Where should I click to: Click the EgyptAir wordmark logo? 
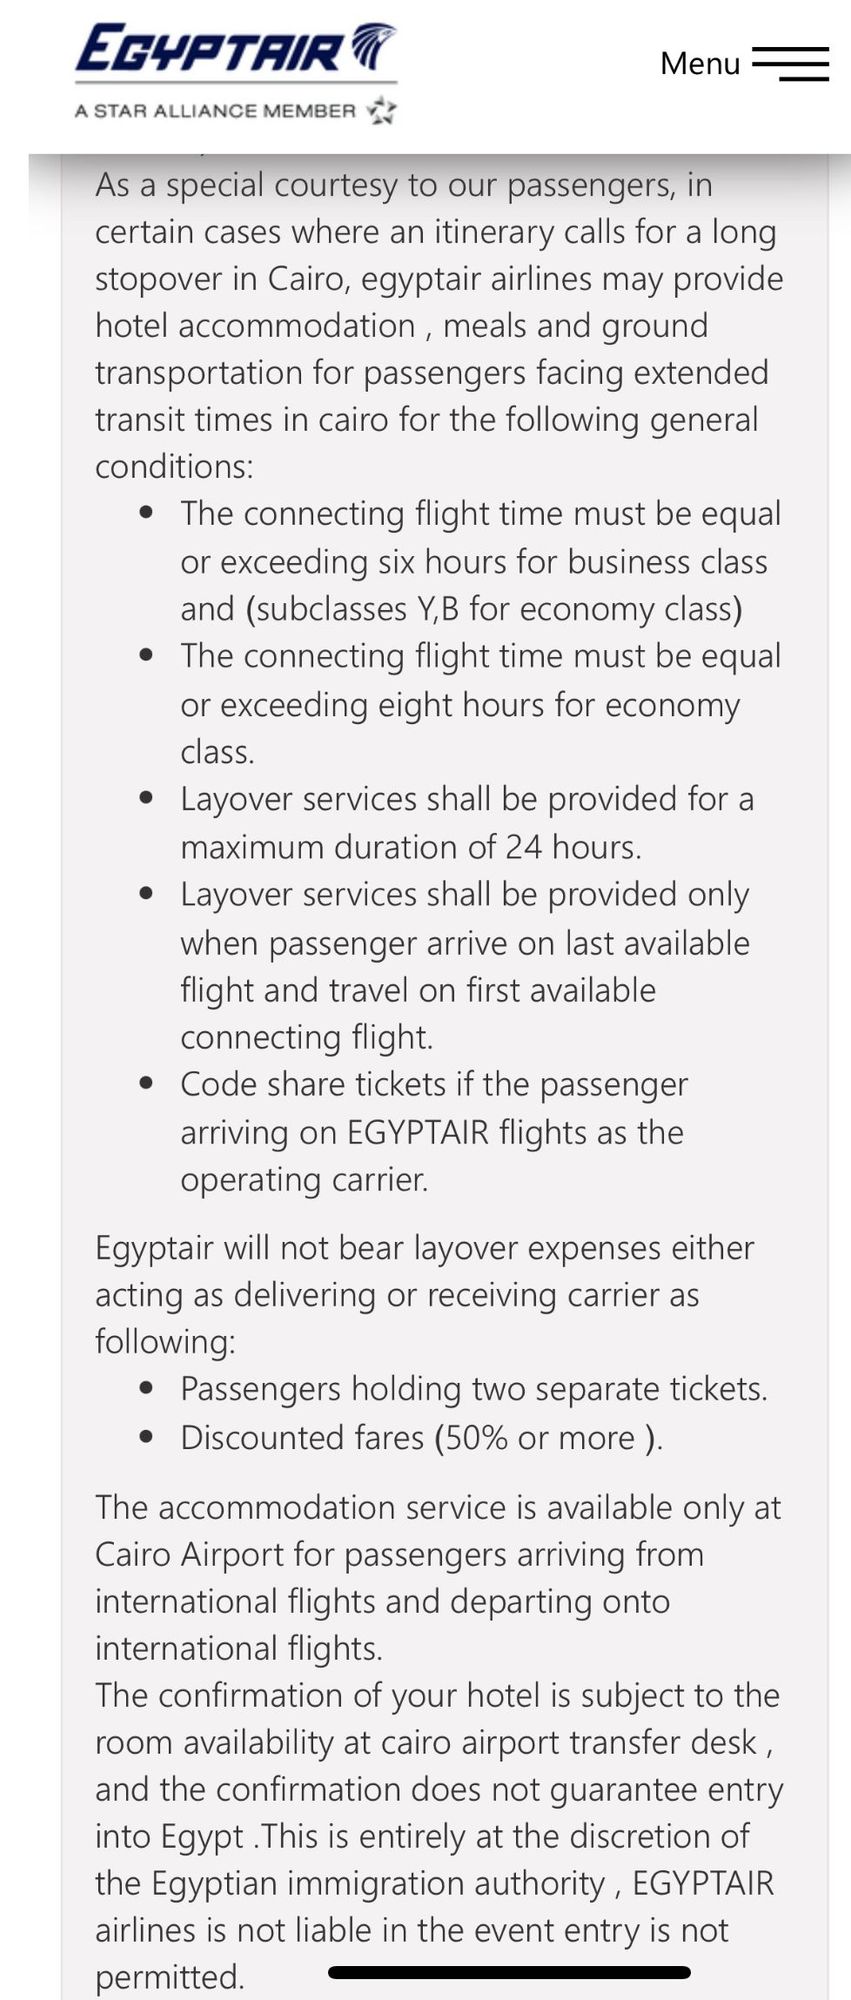(x=210, y=50)
